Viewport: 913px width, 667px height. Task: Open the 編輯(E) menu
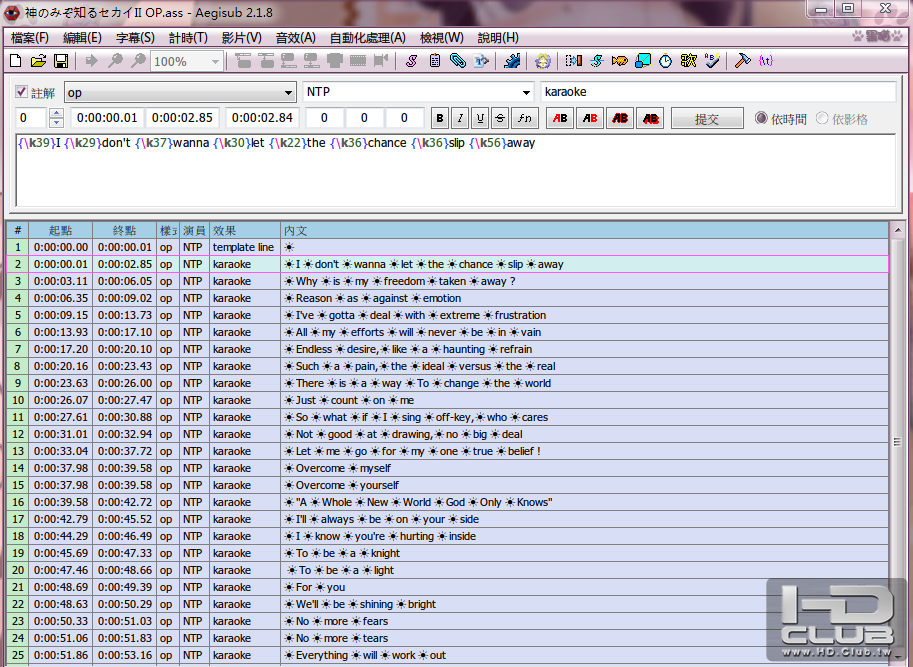[82, 38]
